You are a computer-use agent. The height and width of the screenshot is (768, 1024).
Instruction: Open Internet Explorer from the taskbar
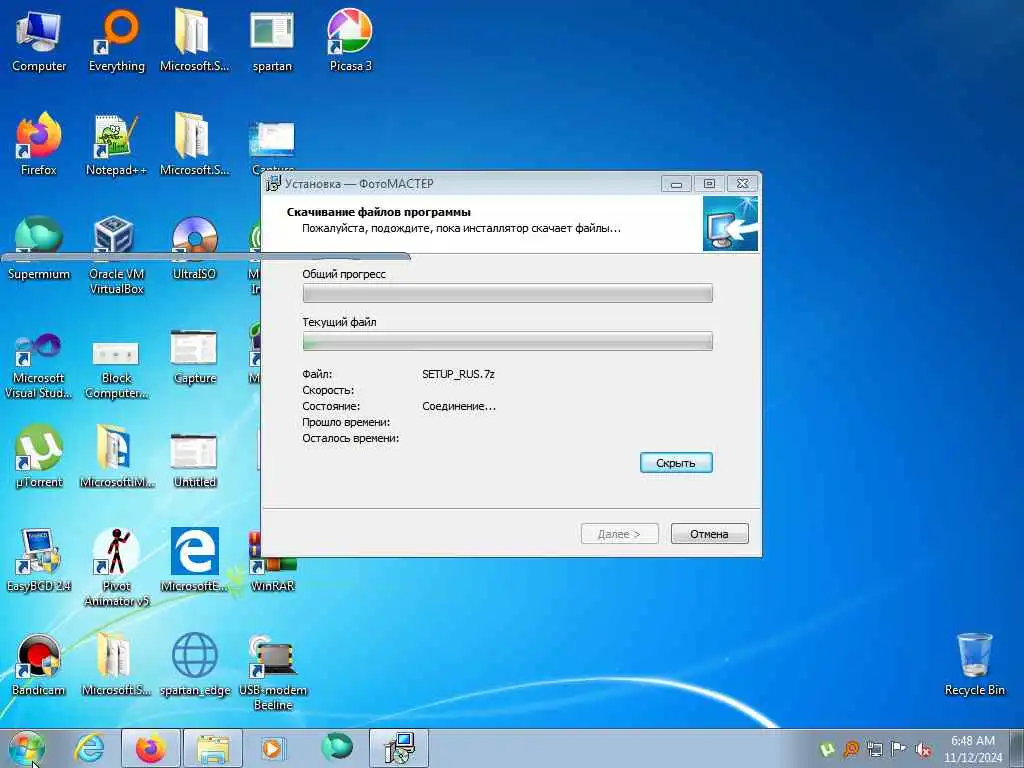tap(89, 748)
